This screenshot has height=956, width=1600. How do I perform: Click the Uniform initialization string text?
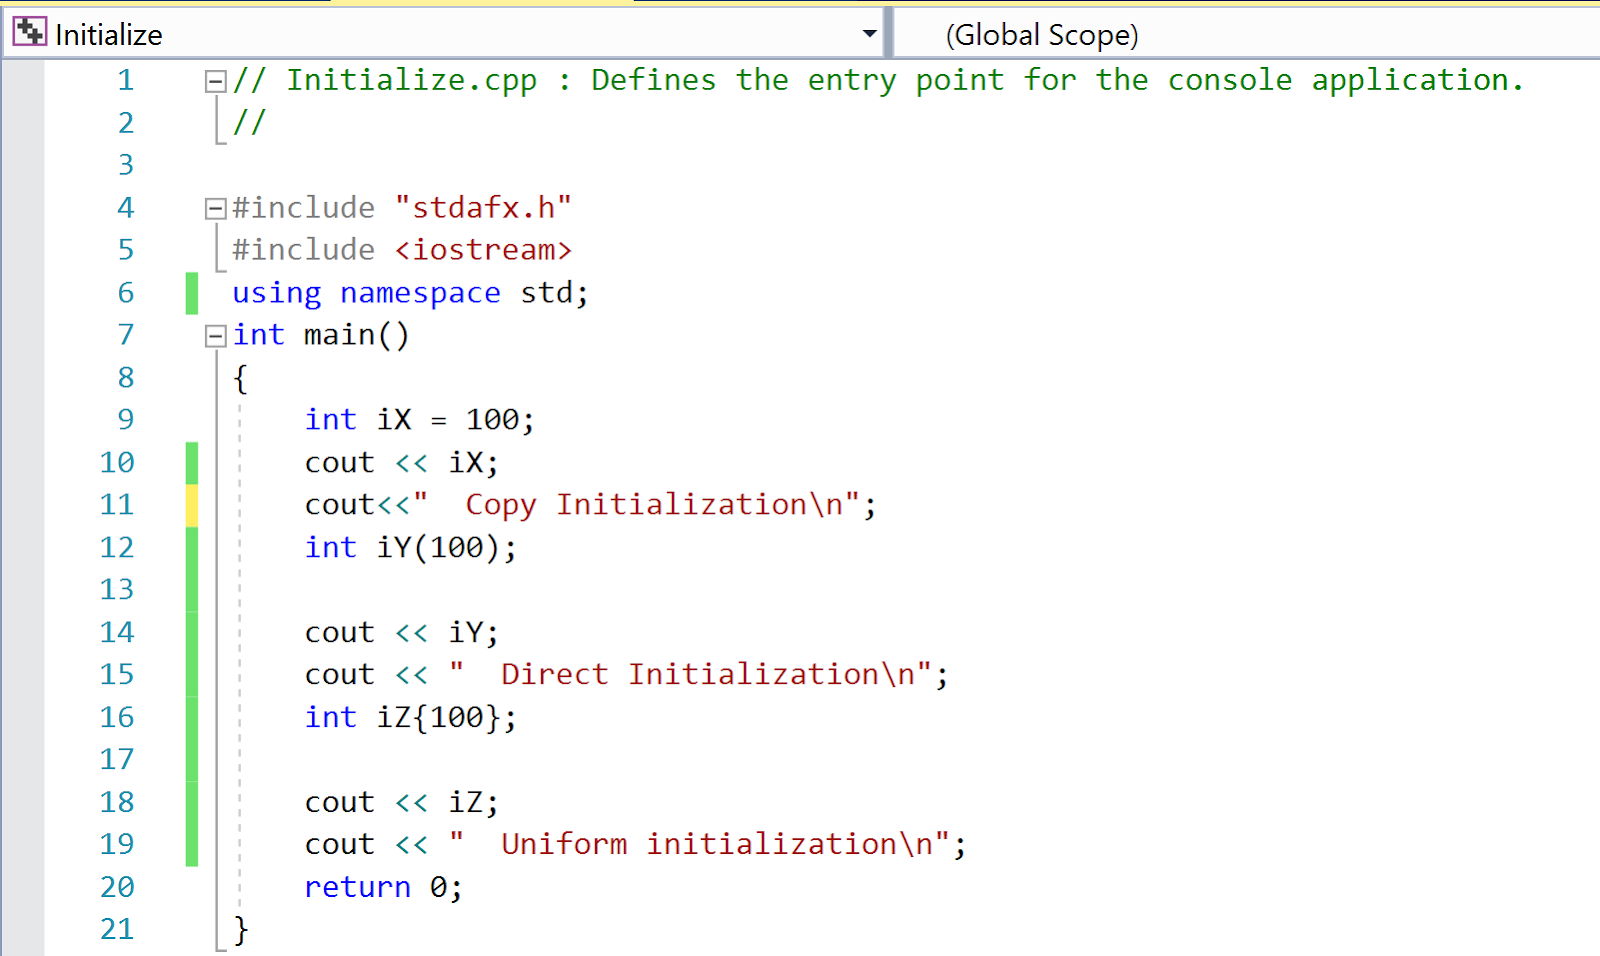[x=712, y=843]
